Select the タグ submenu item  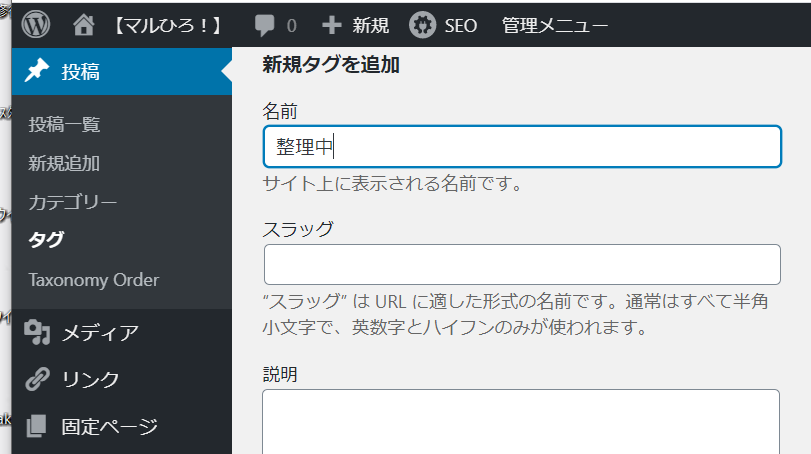(46, 240)
